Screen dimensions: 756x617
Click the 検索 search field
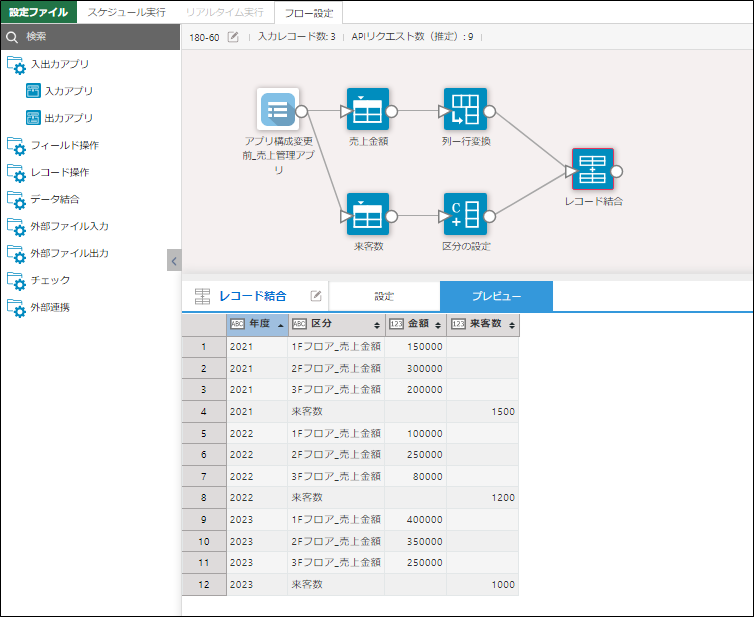(x=90, y=37)
